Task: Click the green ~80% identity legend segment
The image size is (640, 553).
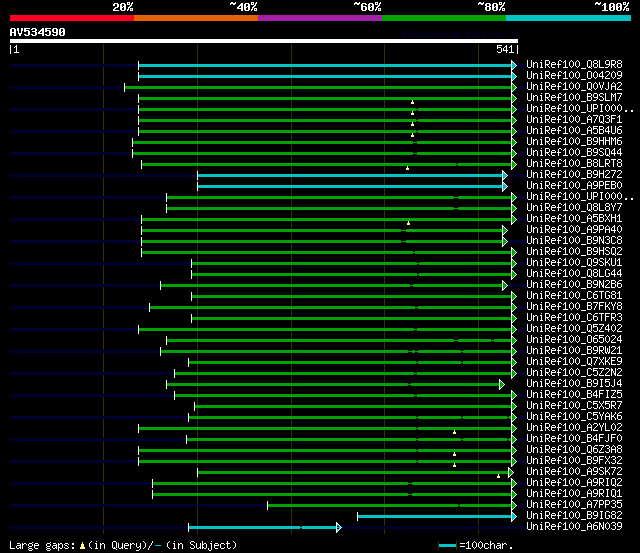Action: coord(444,18)
